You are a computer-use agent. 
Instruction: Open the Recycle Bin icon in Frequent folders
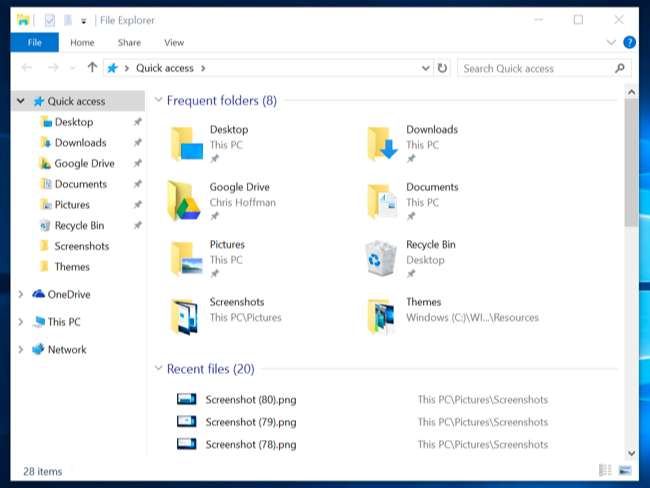coord(381,259)
